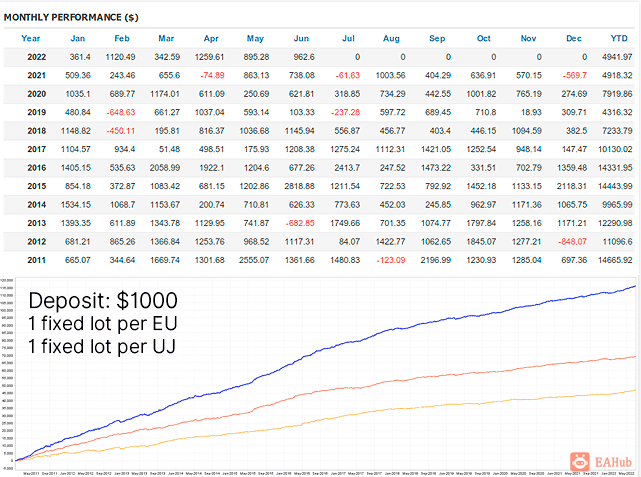The width and height of the screenshot is (641, 477).
Task: Click negative August 2011 value -123.09
Action: click(x=391, y=260)
